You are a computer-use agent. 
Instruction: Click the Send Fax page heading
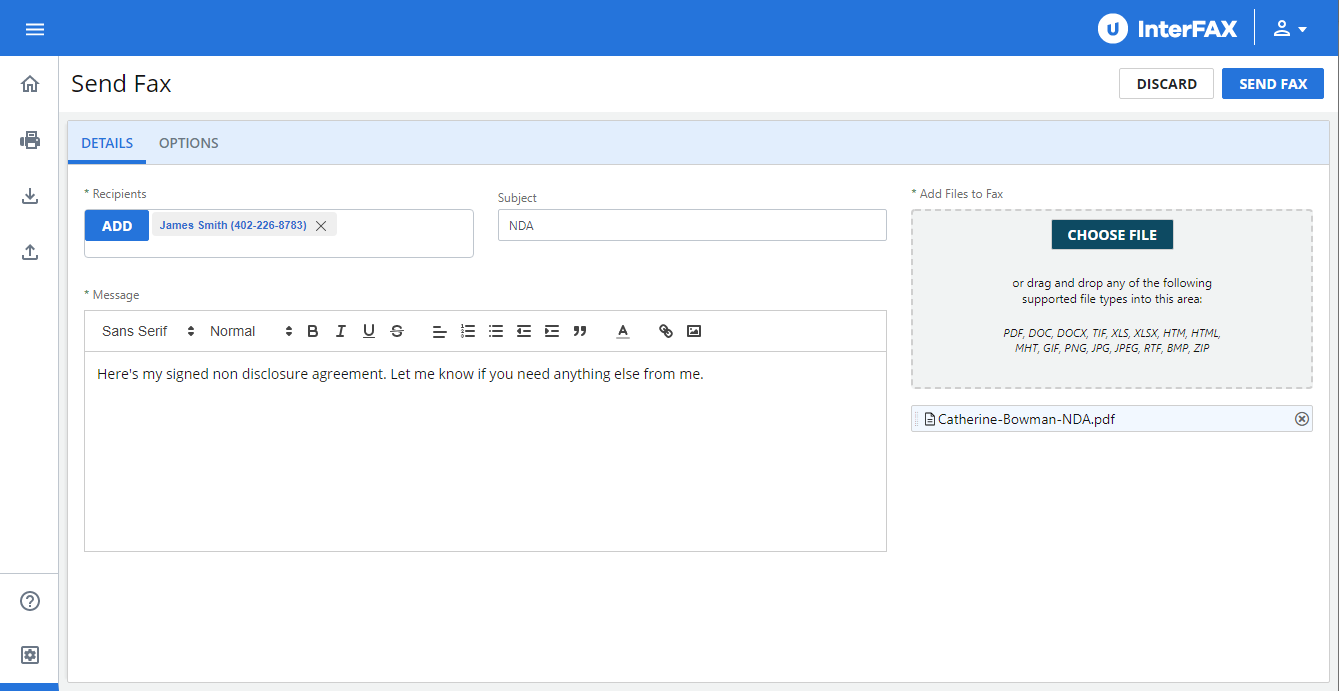[121, 84]
